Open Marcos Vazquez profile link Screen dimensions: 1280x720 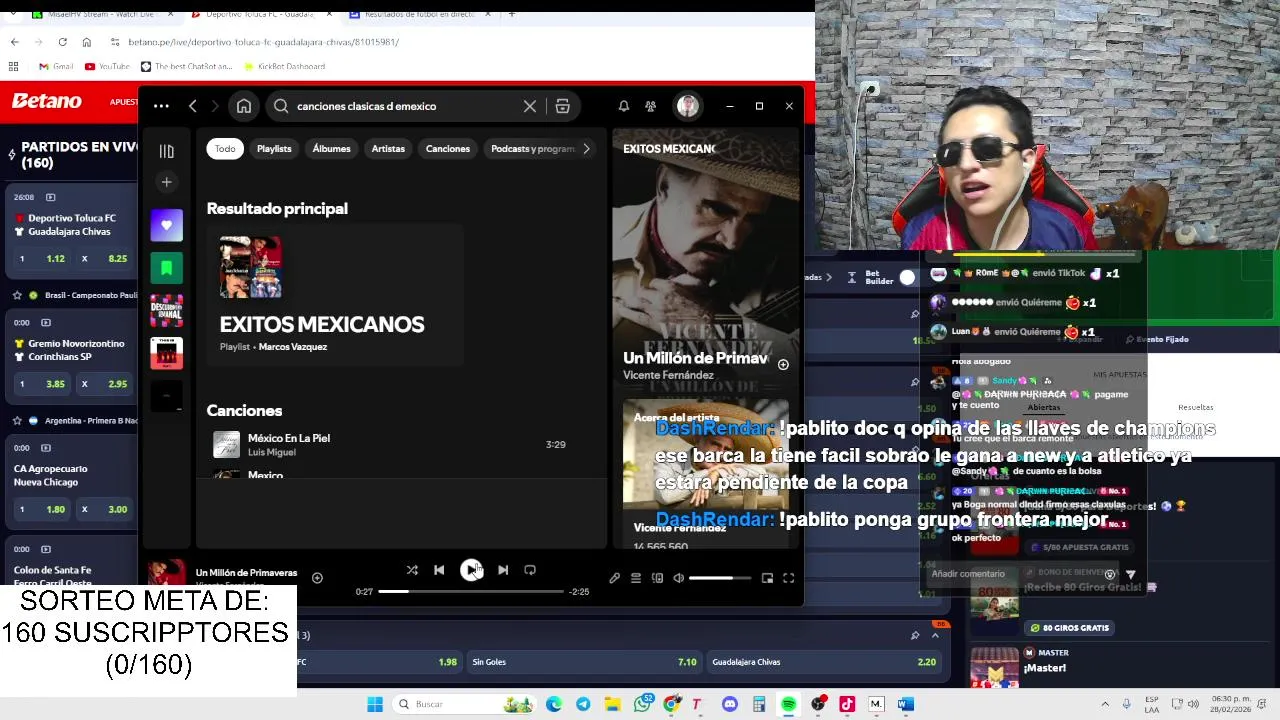[x=293, y=347]
